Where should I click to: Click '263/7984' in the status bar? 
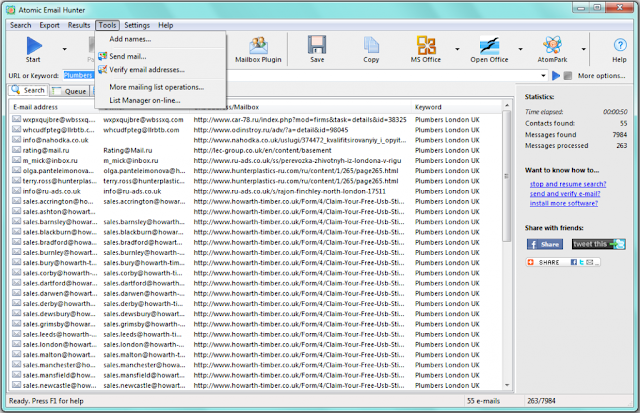point(541,401)
